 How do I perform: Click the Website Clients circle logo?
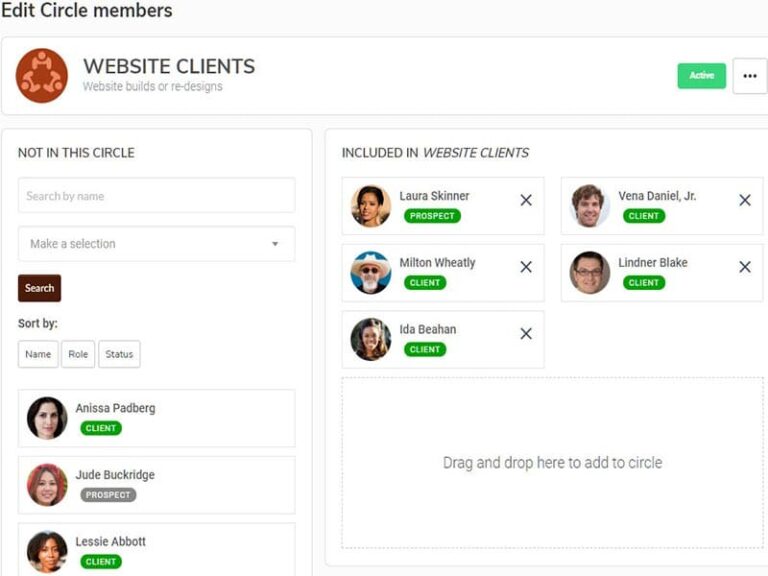[x=42, y=76]
